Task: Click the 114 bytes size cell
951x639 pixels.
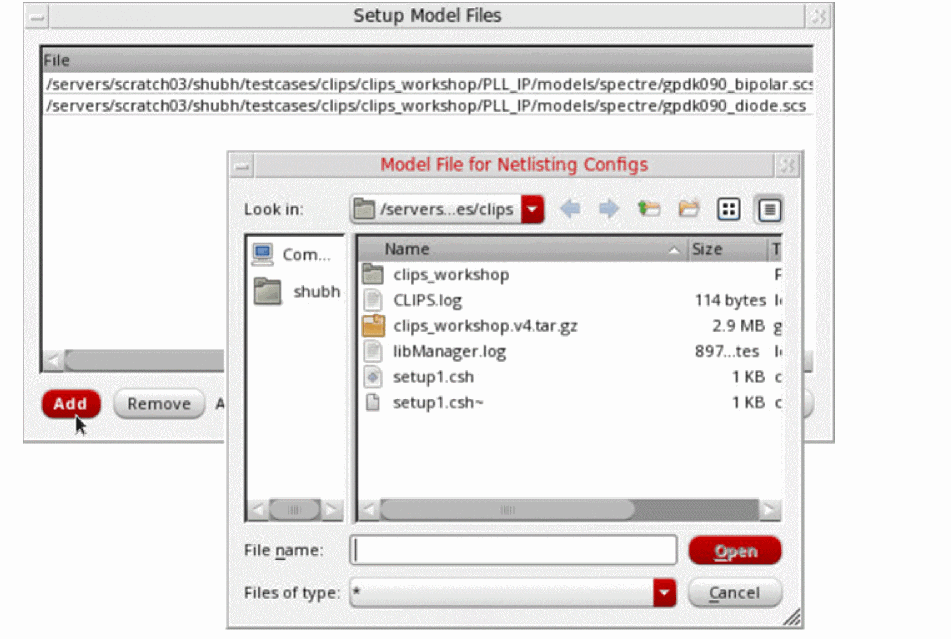Action: 730,300
